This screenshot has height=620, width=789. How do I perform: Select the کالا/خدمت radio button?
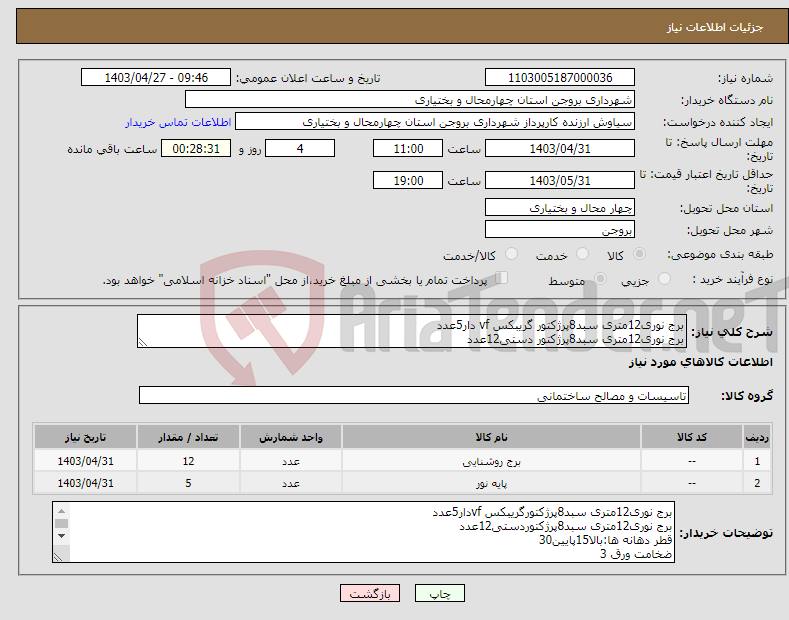[x=511, y=254]
